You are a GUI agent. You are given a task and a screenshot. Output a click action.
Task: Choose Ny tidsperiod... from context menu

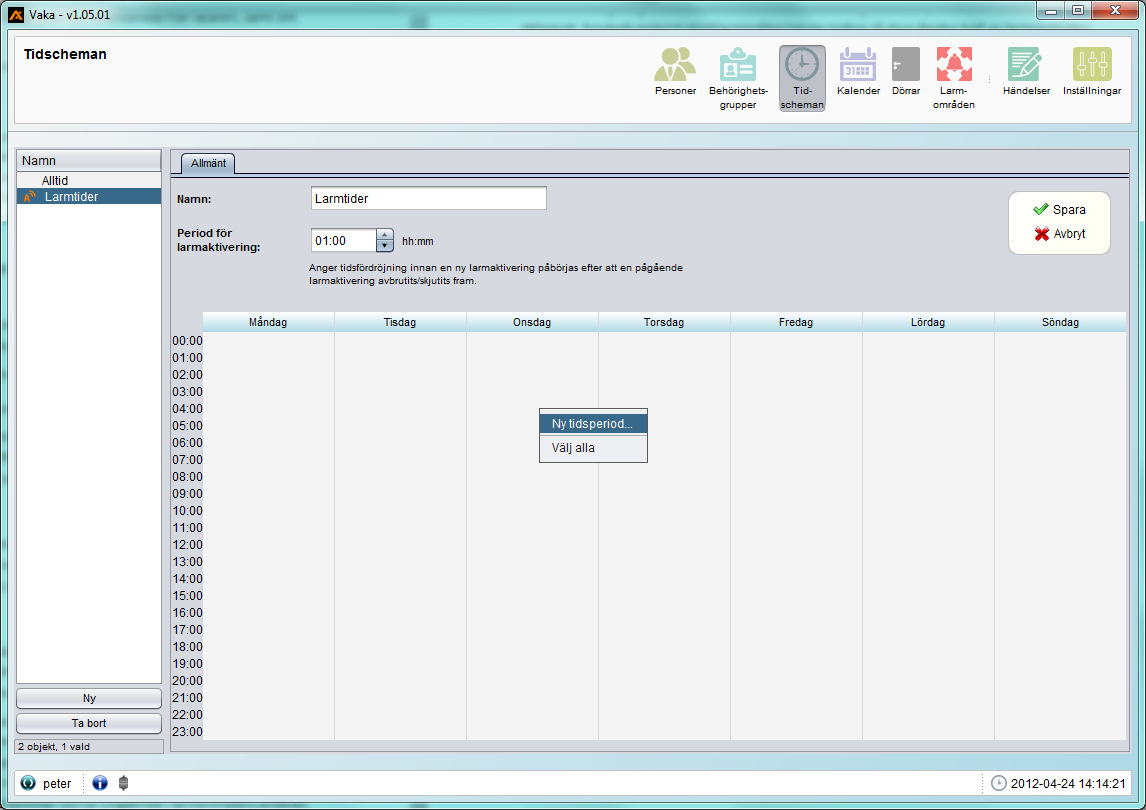593,423
